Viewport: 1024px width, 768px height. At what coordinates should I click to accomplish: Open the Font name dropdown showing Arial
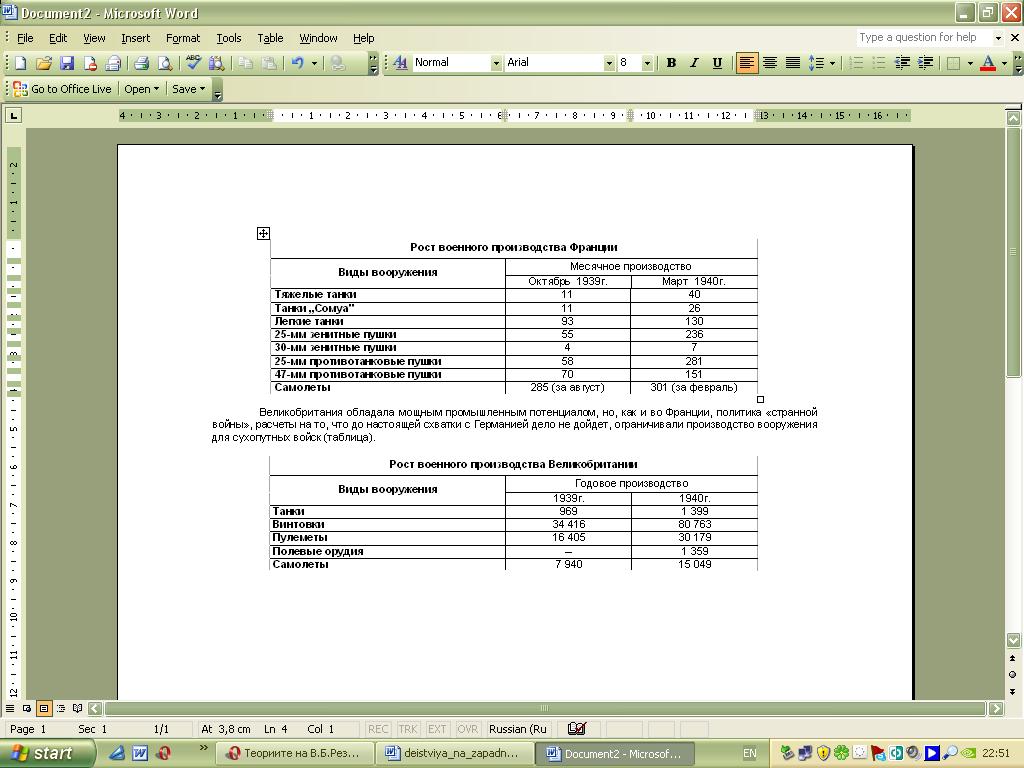pyautogui.click(x=608, y=63)
